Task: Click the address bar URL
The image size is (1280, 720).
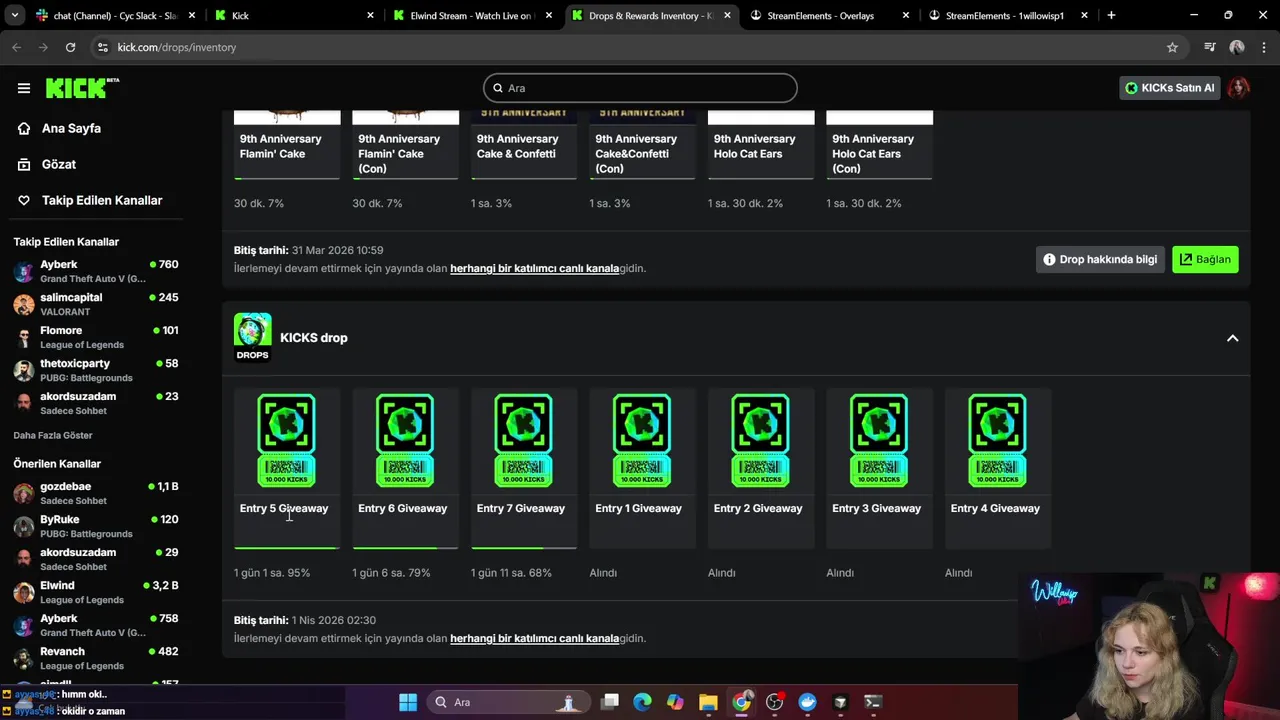Action: 177,47
